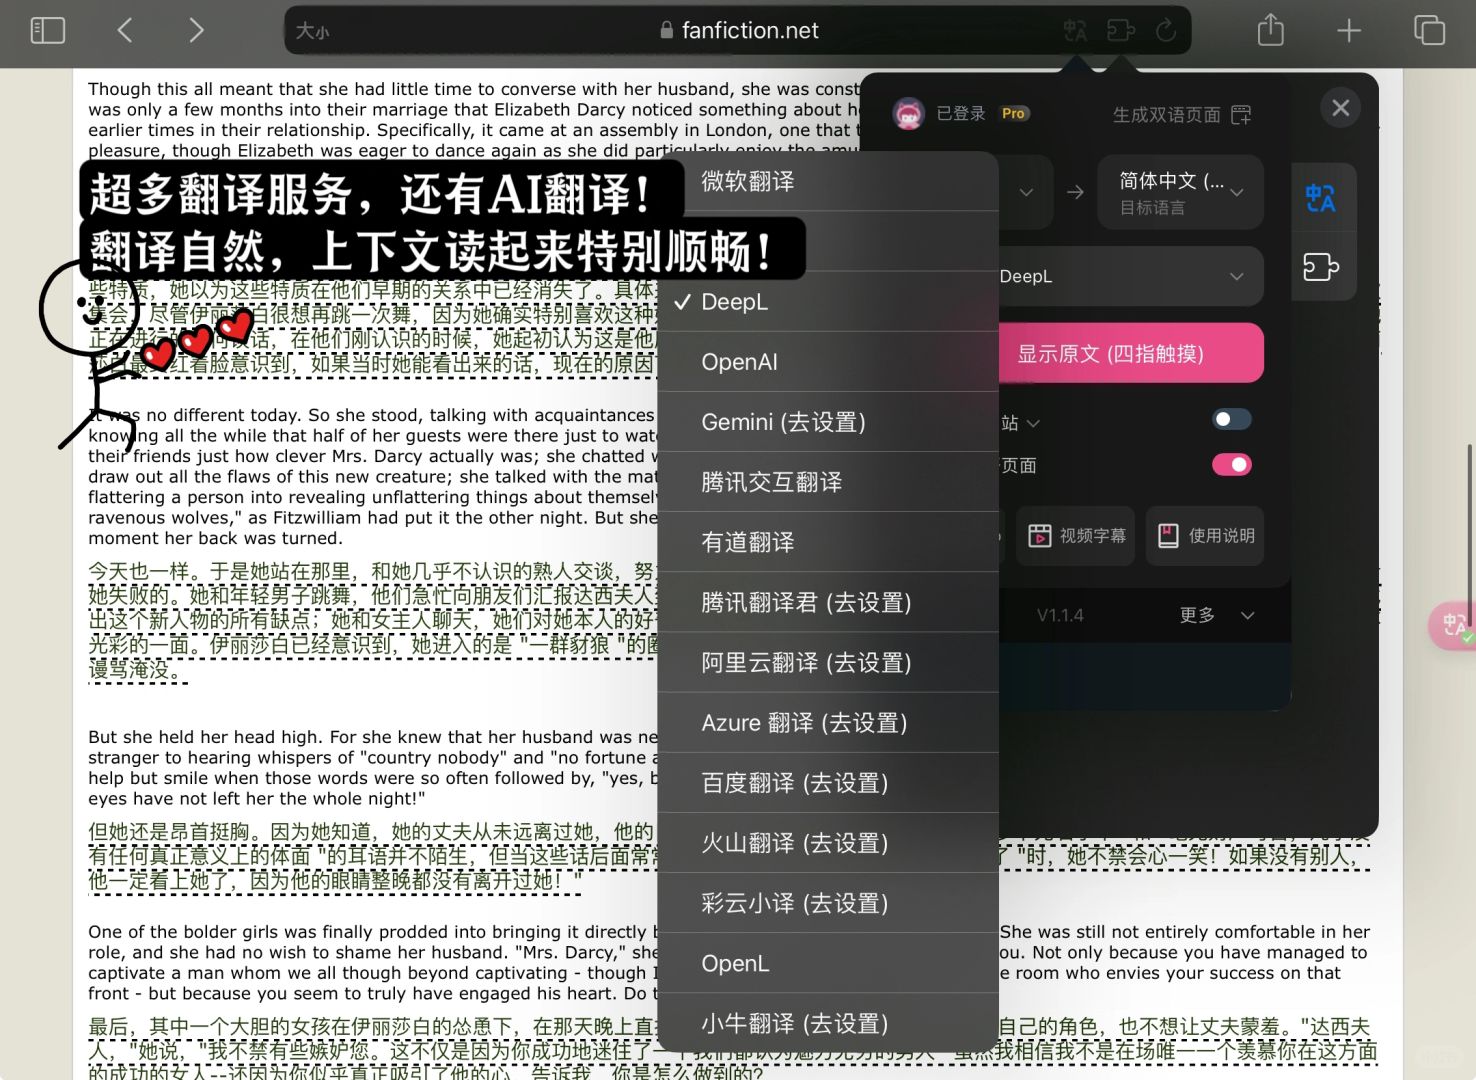1476x1080 pixels.
Task: Select 彩云小译 (去设置) option
Action: (x=828, y=903)
